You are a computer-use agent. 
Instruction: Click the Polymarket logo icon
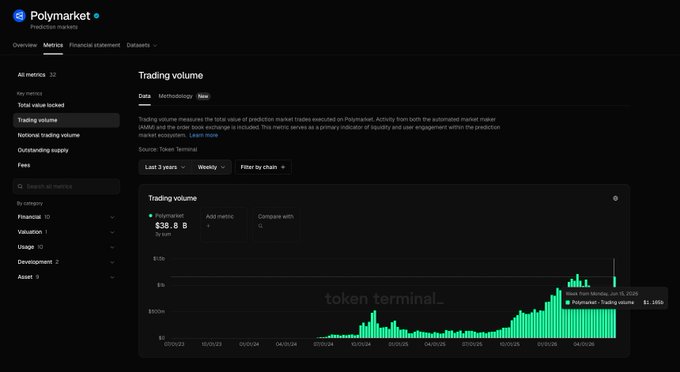[19, 16]
